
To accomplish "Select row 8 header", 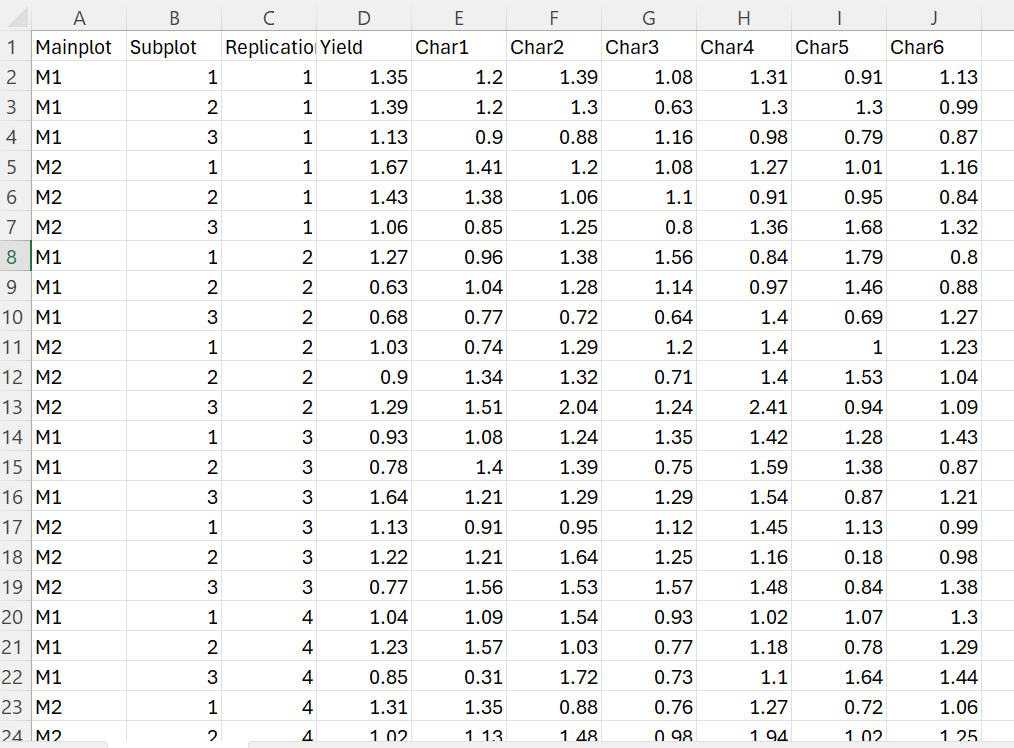I will pyautogui.click(x=12, y=257).
